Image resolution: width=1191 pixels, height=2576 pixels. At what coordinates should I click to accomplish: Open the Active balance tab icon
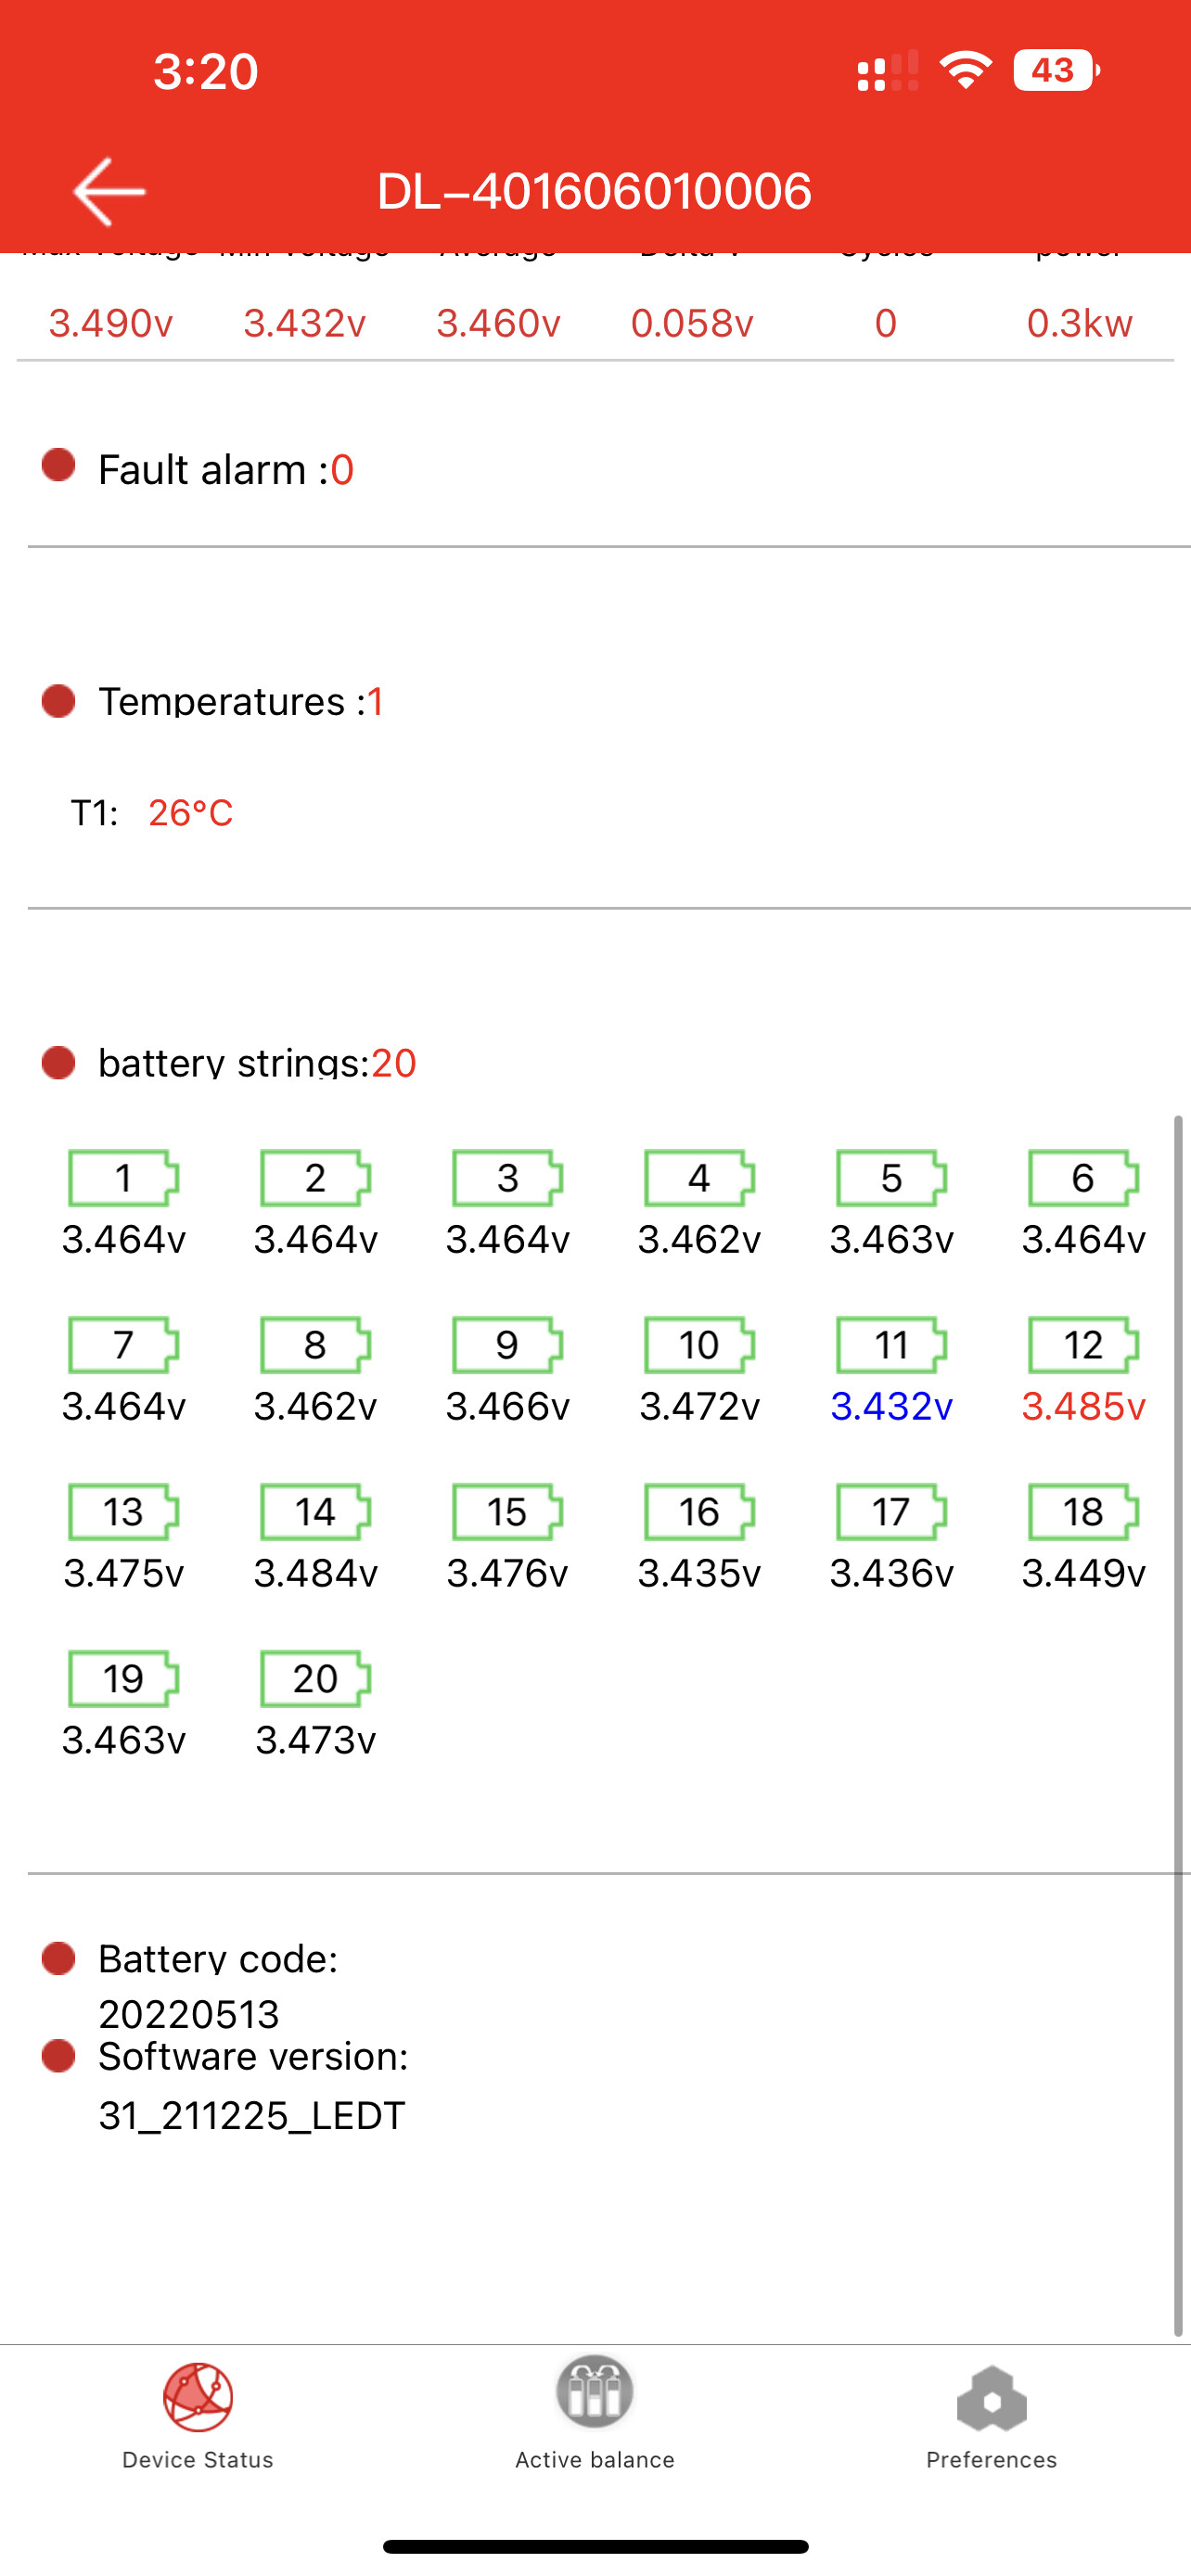595,2392
